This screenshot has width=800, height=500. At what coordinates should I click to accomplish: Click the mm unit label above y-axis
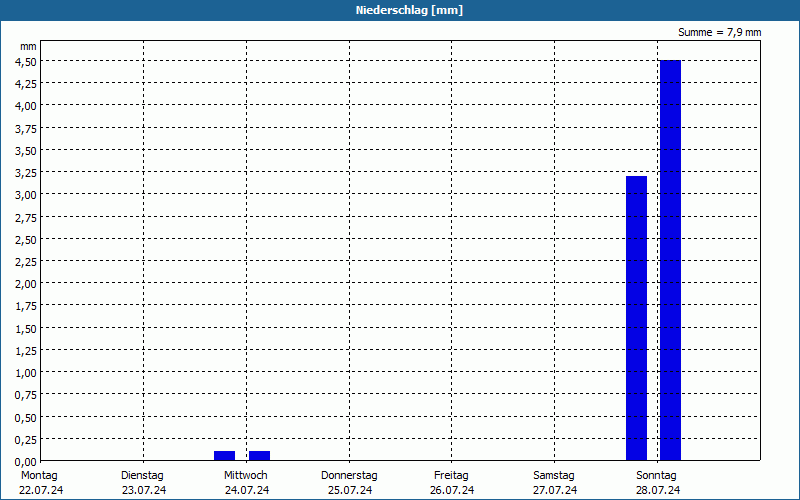pos(28,47)
